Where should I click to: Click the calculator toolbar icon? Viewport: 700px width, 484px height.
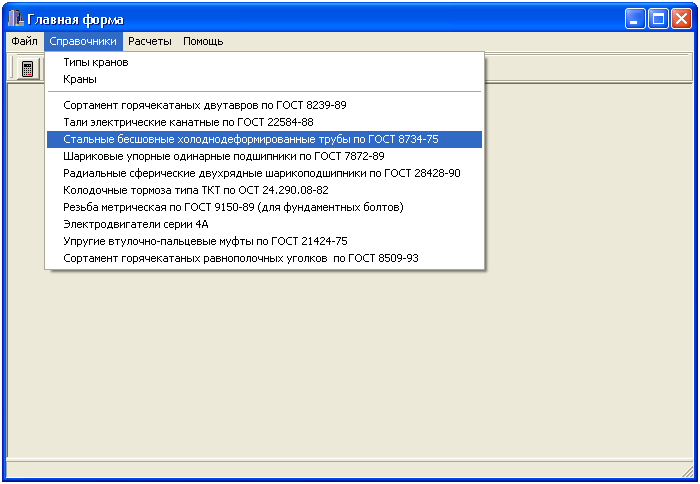point(27,69)
